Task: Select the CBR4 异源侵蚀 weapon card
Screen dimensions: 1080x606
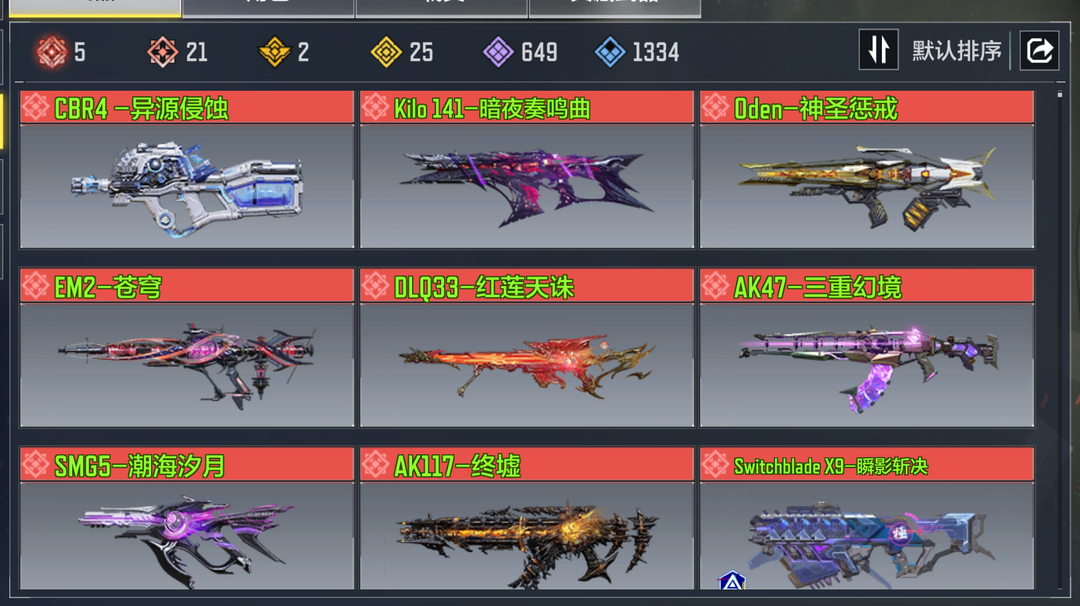Action: (x=187, y=169)
